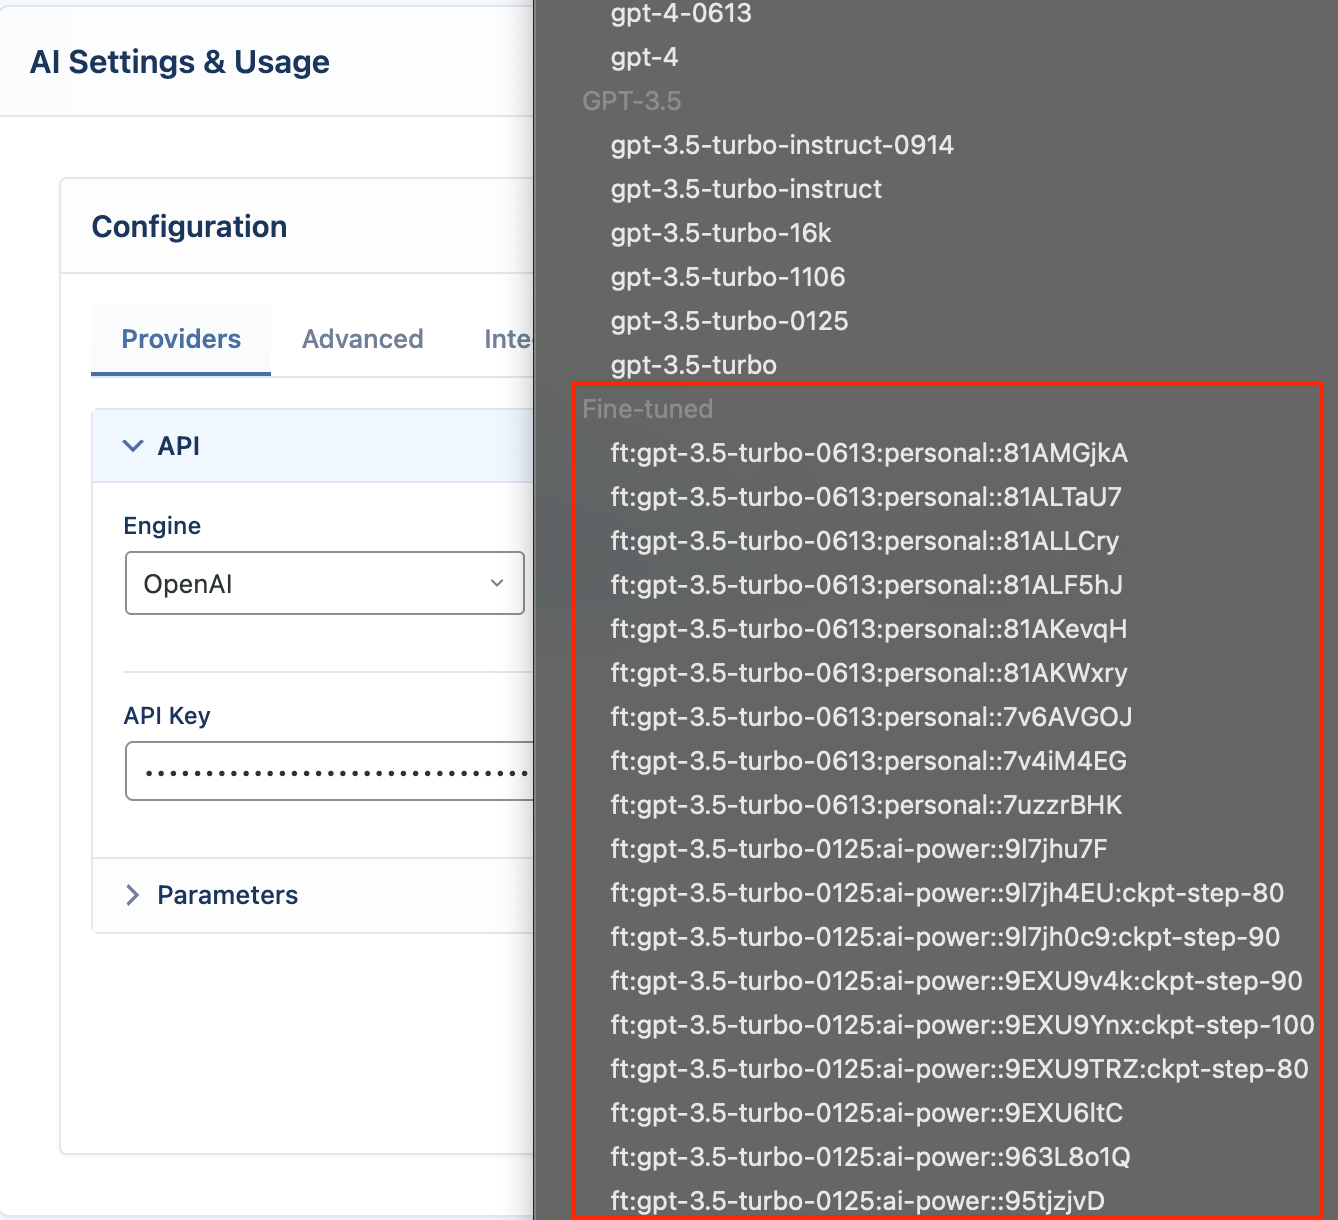Choose fine-tuned model ending 7v6AVGOJ
1338x1220 pixels.
(x=871, y=717)
